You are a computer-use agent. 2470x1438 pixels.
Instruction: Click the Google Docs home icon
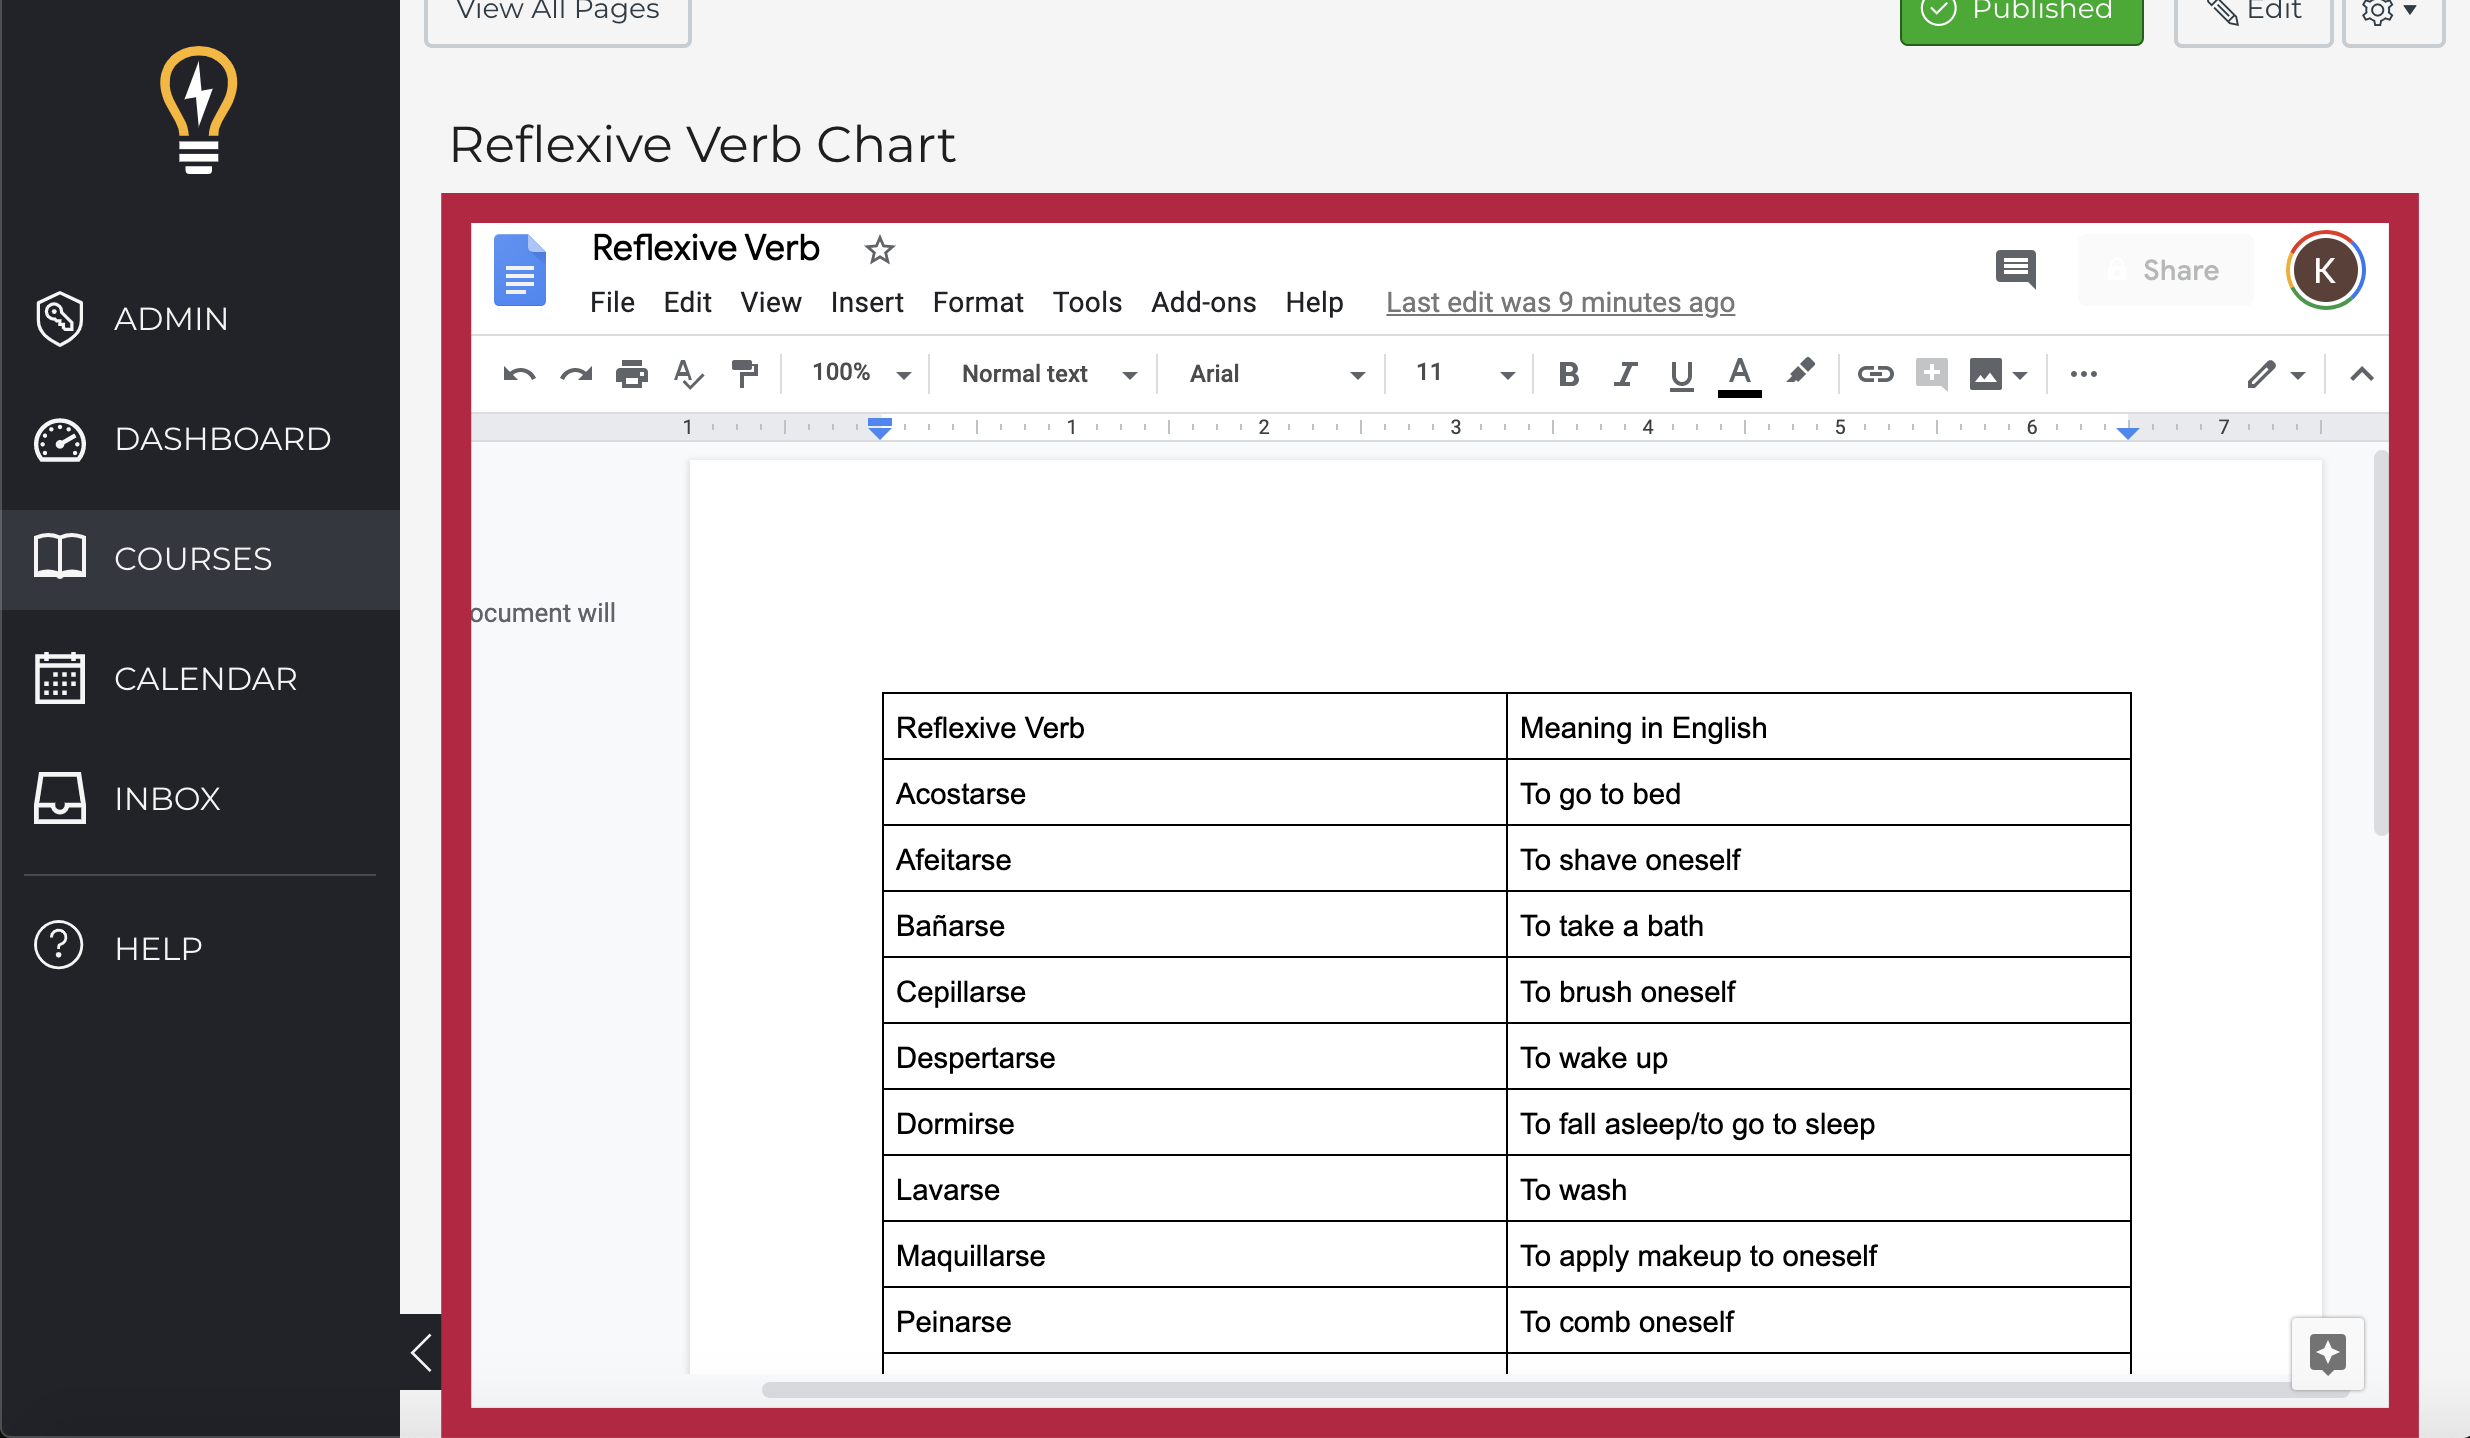point(520,270)
